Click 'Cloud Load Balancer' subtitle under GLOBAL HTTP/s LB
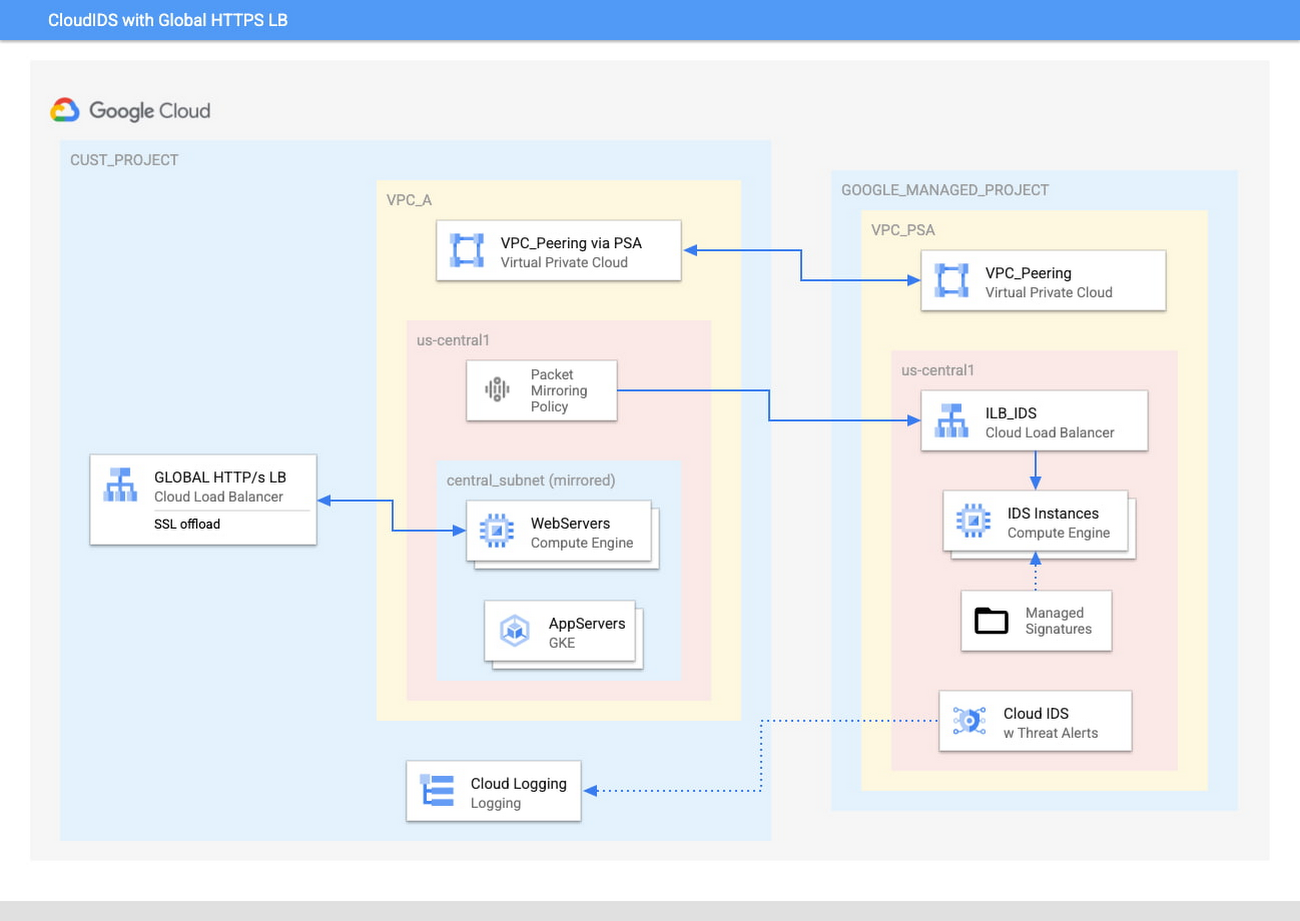 tap(219, 497)
